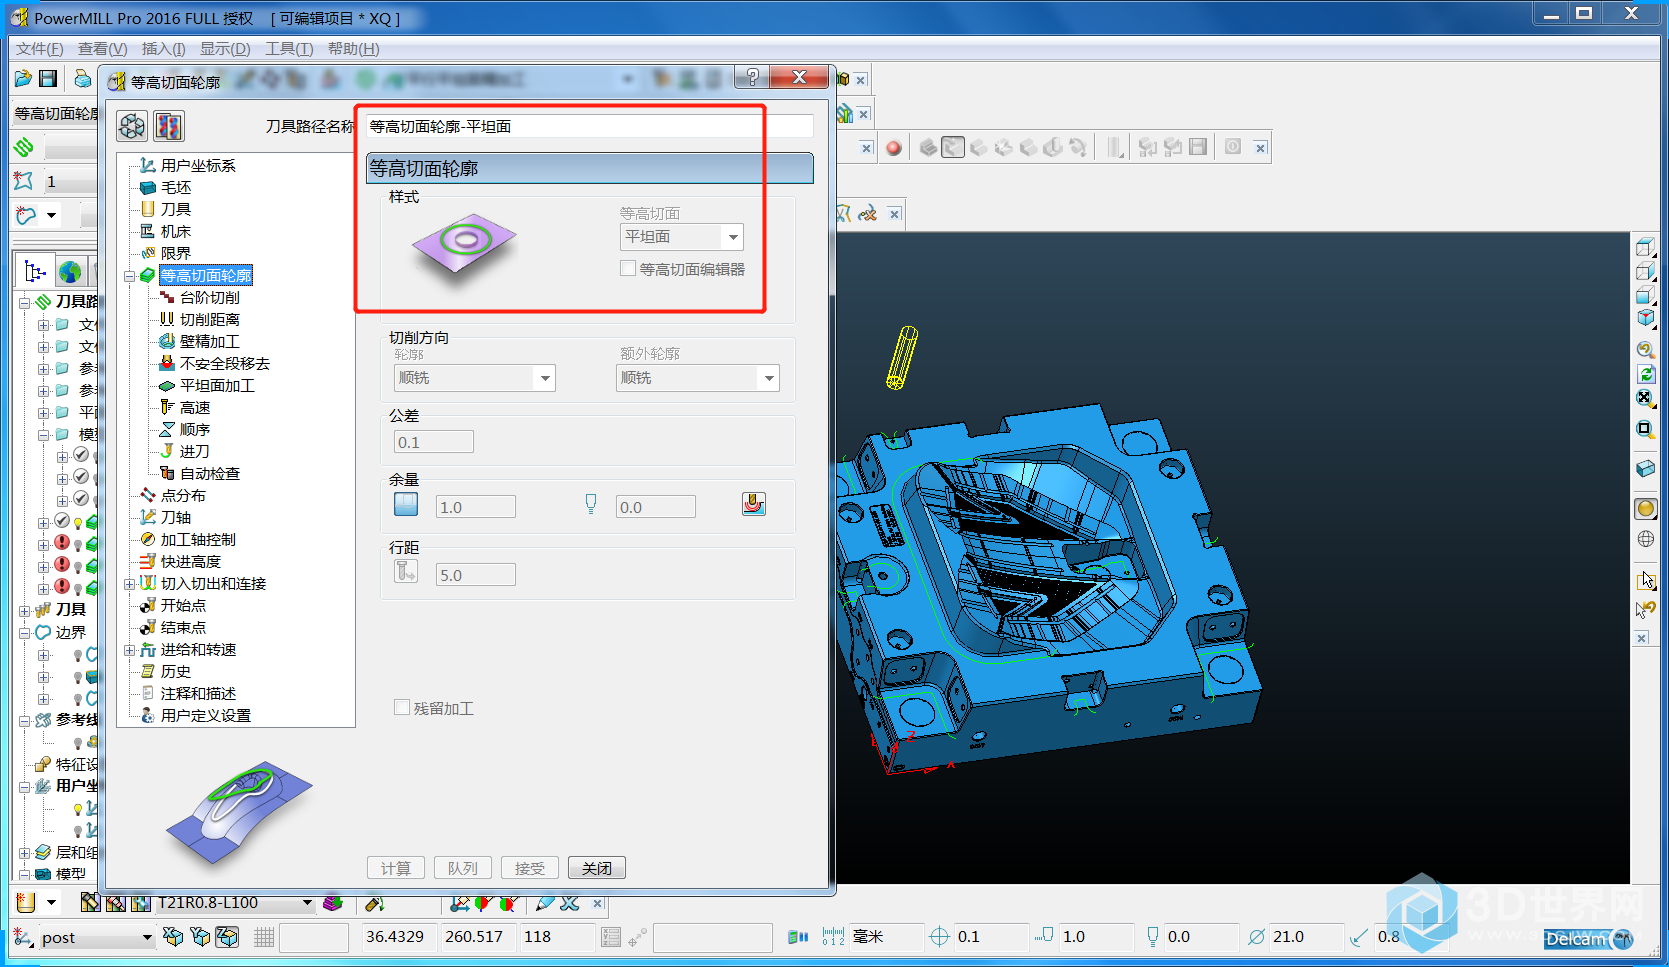The image size is (1669, 967).
Task: Click the 行距 5.0 value field
Action: click(476, 575)
